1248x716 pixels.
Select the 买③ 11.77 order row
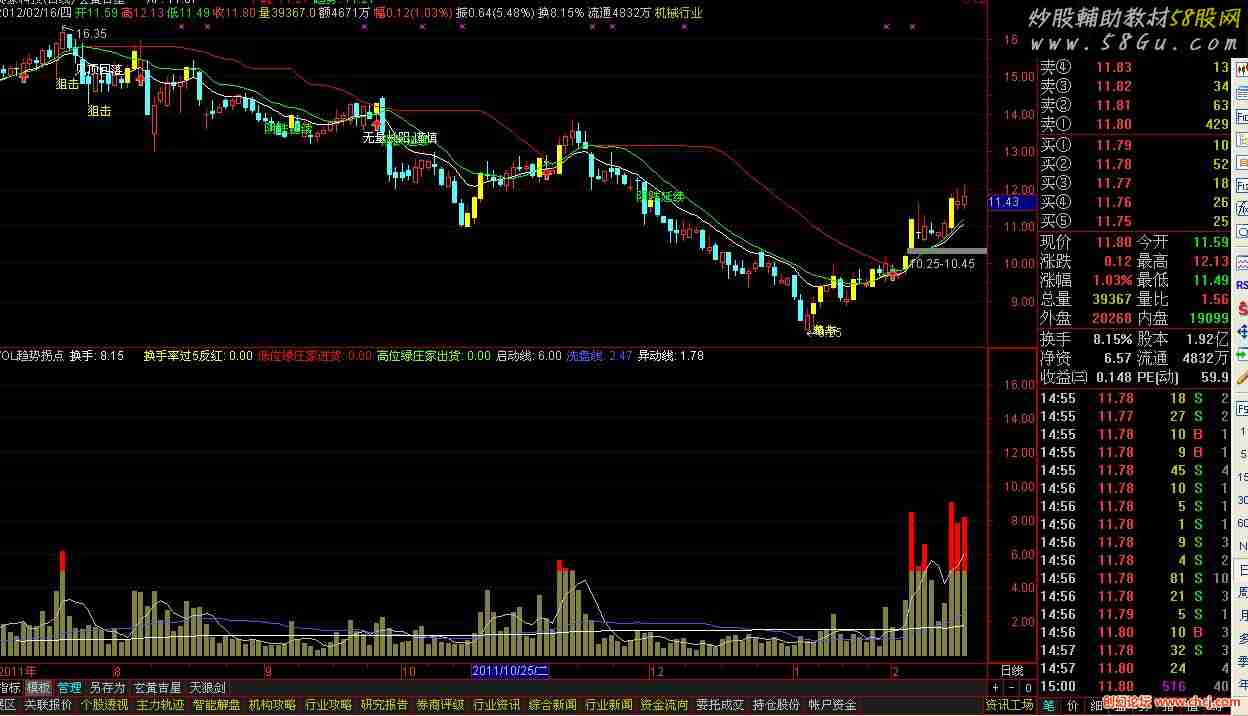click(1135, 183)
